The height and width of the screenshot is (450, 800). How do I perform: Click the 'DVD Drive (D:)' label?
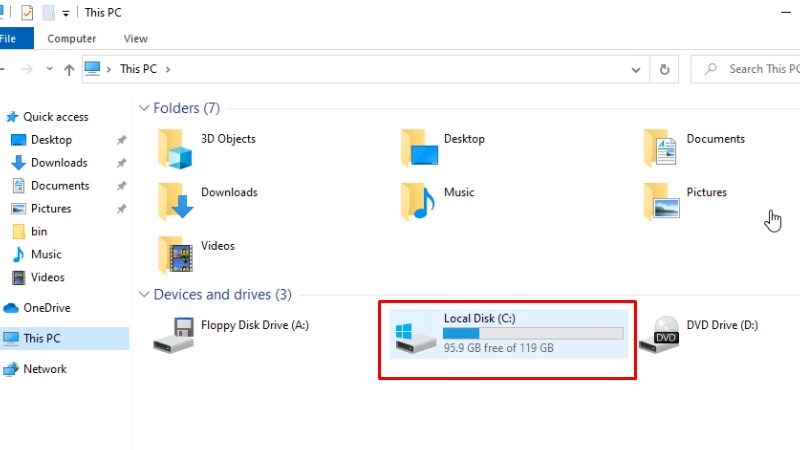coord(722,325)
